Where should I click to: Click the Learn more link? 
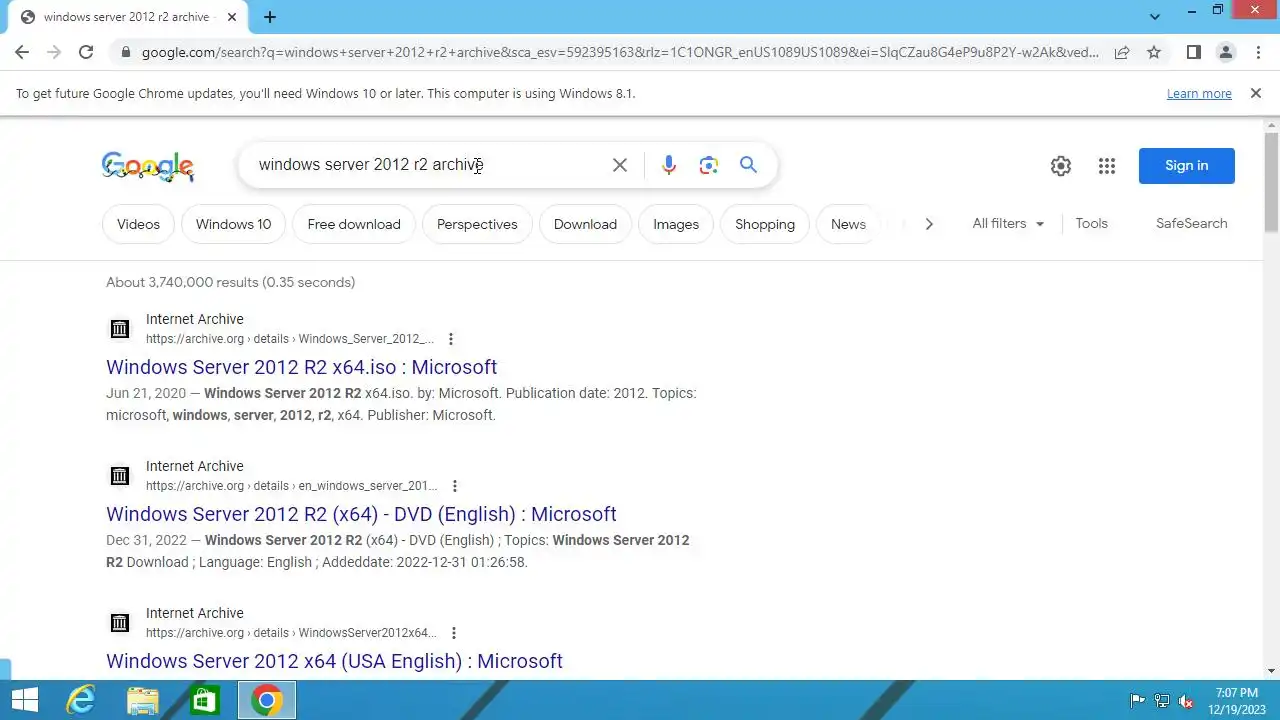click(1199, 94)
